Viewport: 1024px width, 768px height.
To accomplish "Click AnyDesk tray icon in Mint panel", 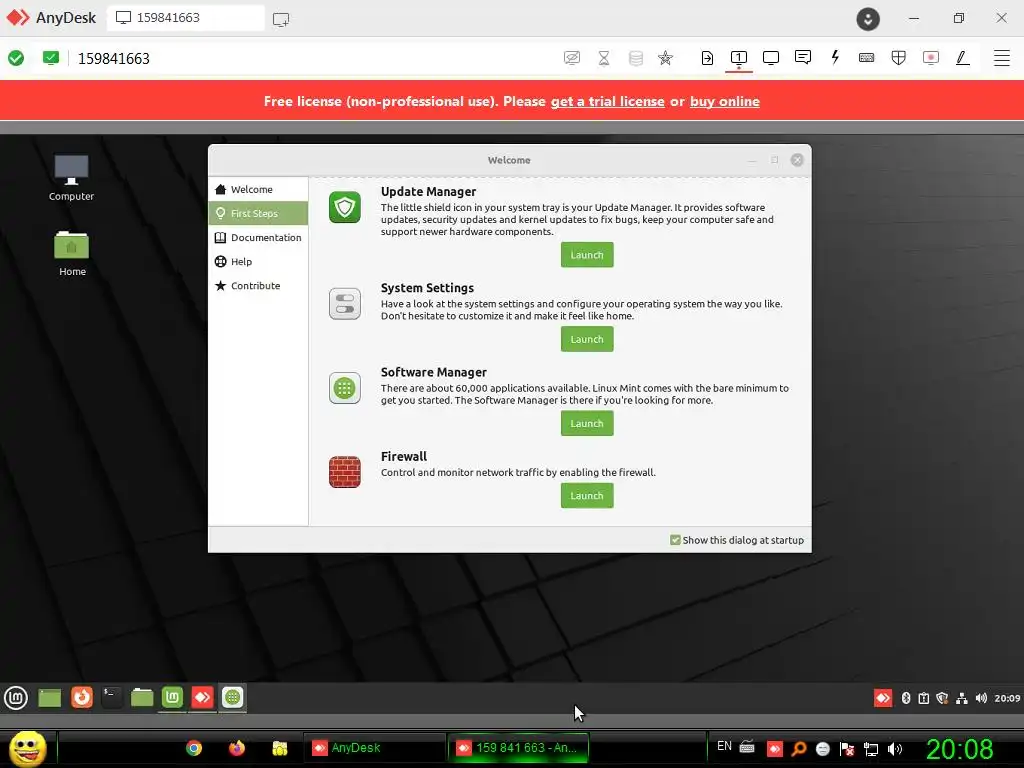I will [x=882, y=698].
